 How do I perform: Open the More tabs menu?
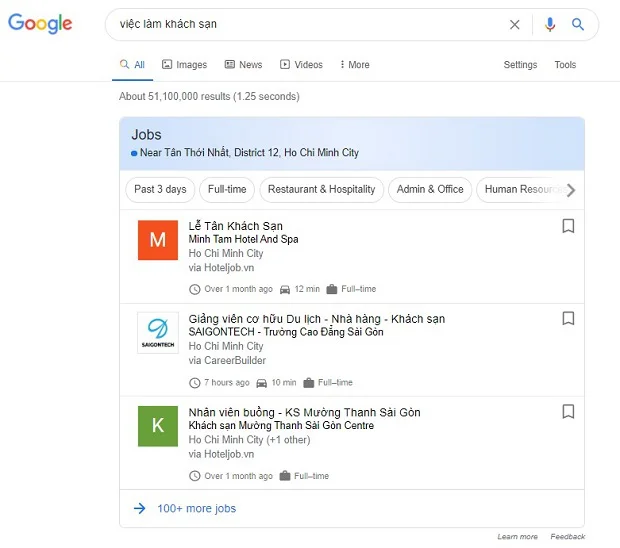coord(355,64)
